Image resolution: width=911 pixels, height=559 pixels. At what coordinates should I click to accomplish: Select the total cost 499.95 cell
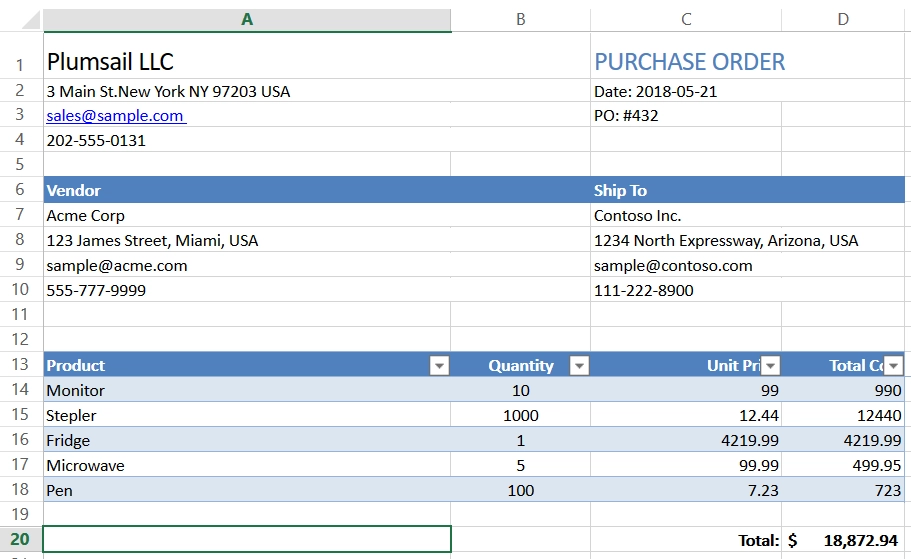tap(843, 464)
